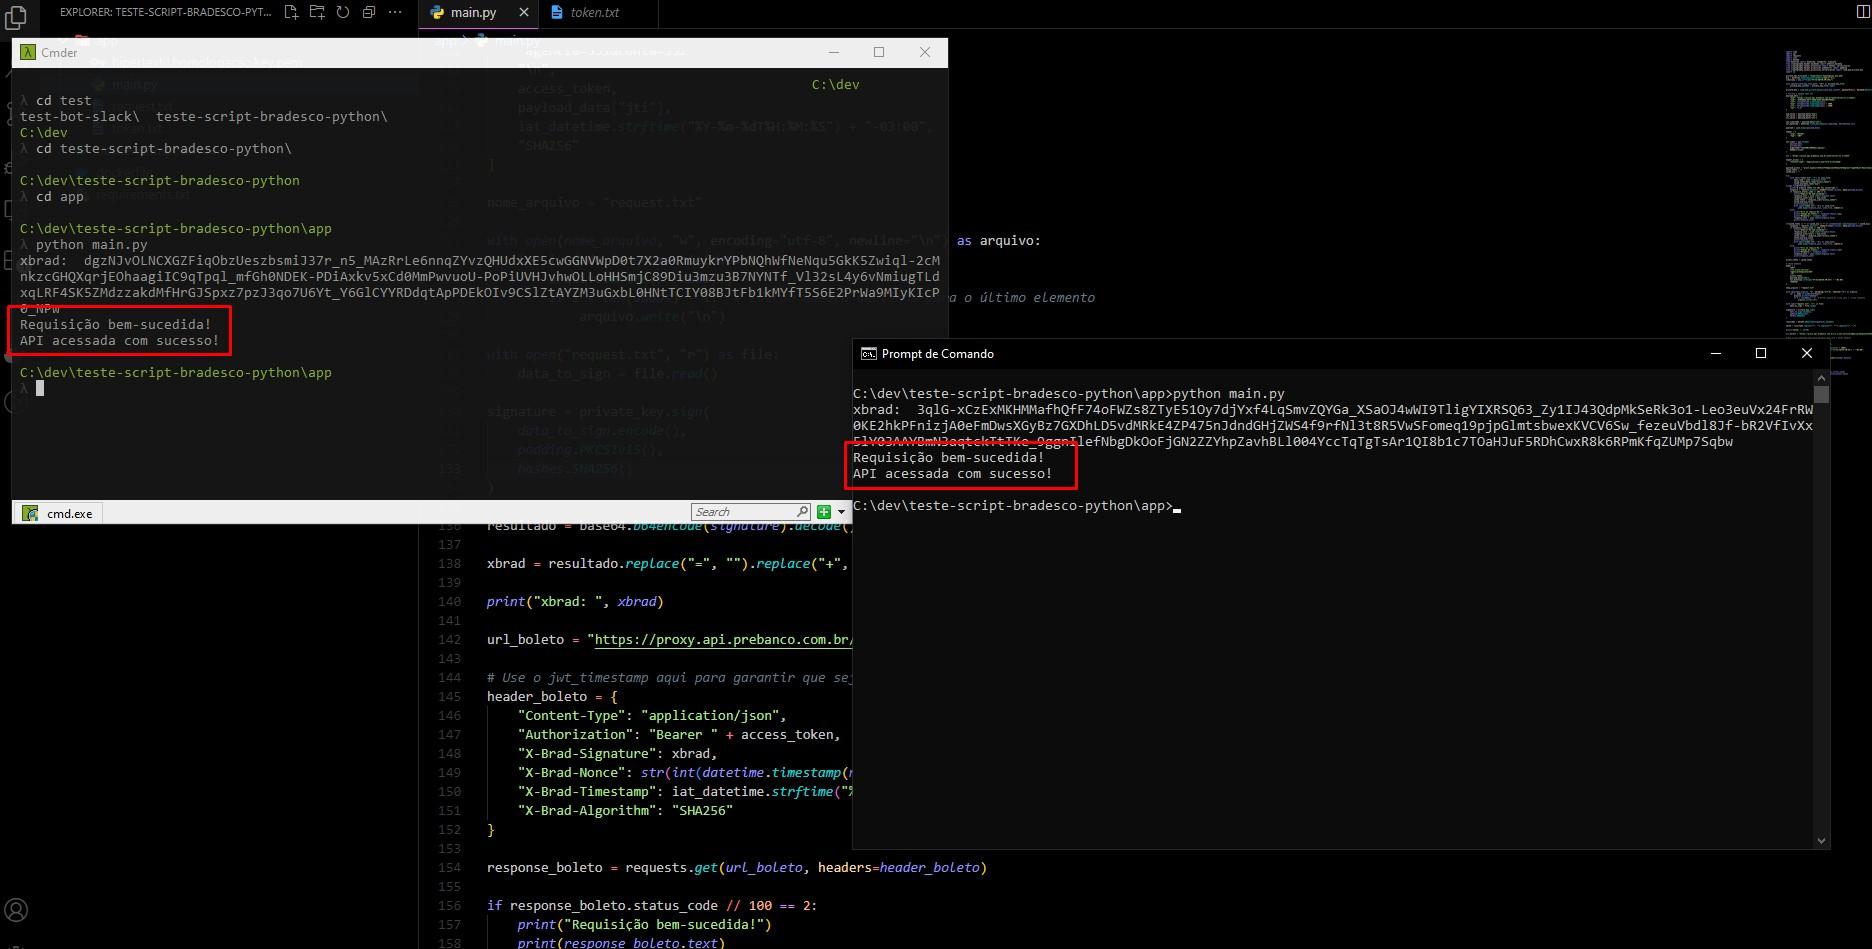
Task: Click the 'url_boleto =' assignment on line 142
Action: coord(533,640)
